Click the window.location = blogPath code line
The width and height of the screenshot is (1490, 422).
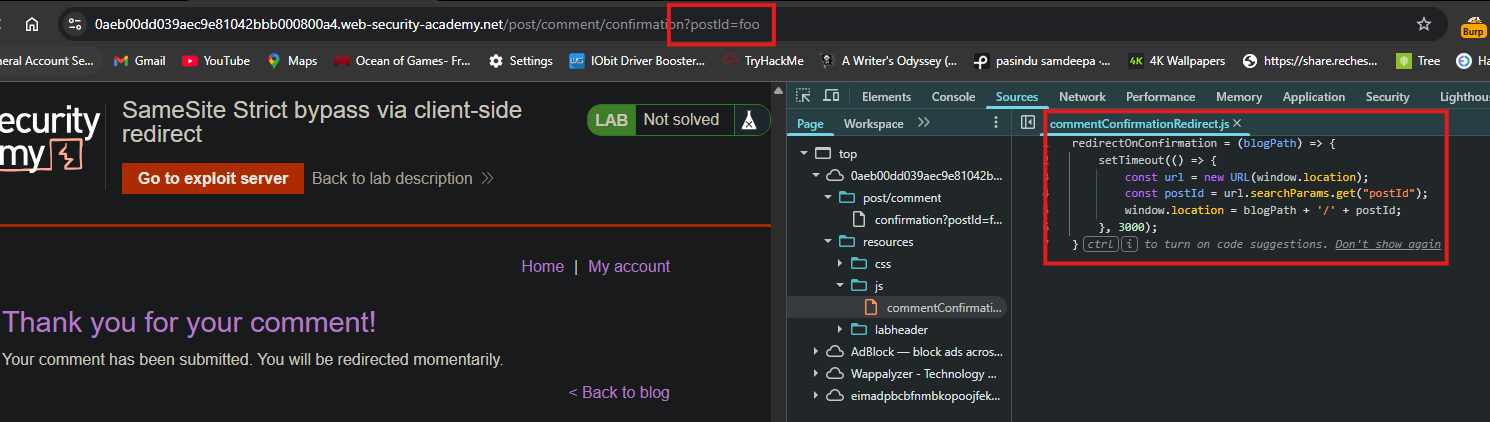1261,210
